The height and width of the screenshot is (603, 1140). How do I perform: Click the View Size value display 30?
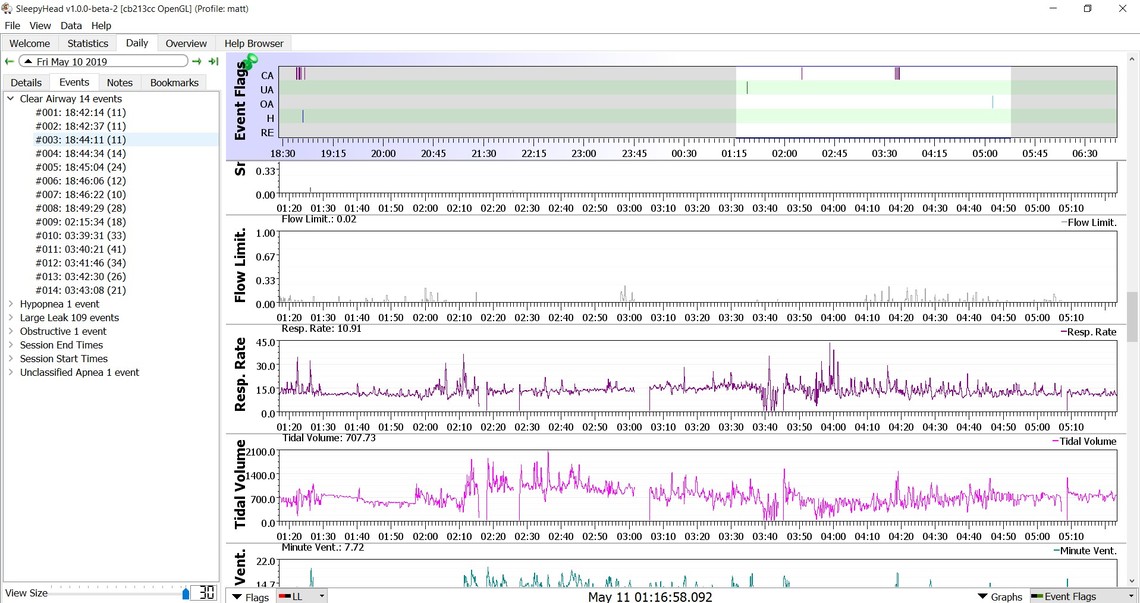[x=206, y=593]
